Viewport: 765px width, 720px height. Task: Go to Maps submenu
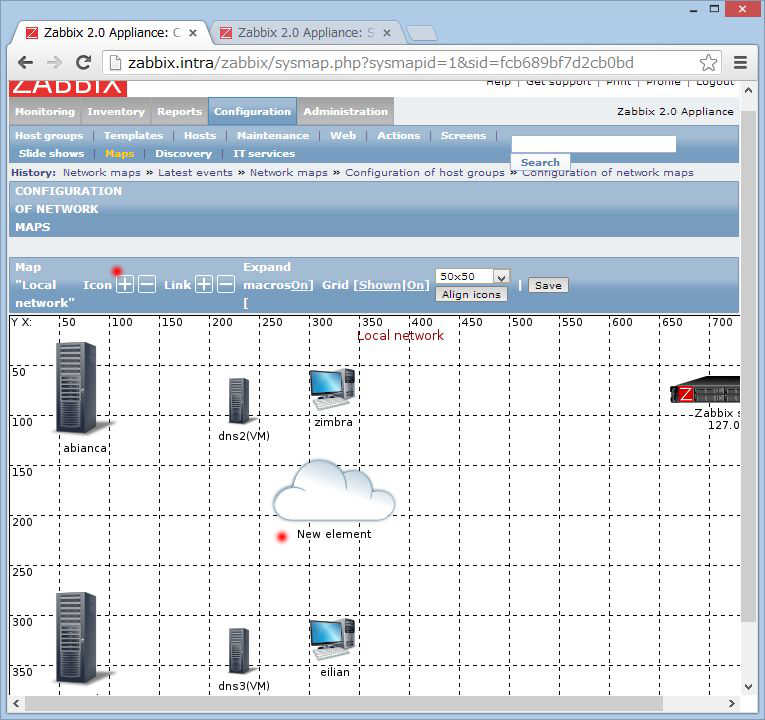click(x=120, y=154)
